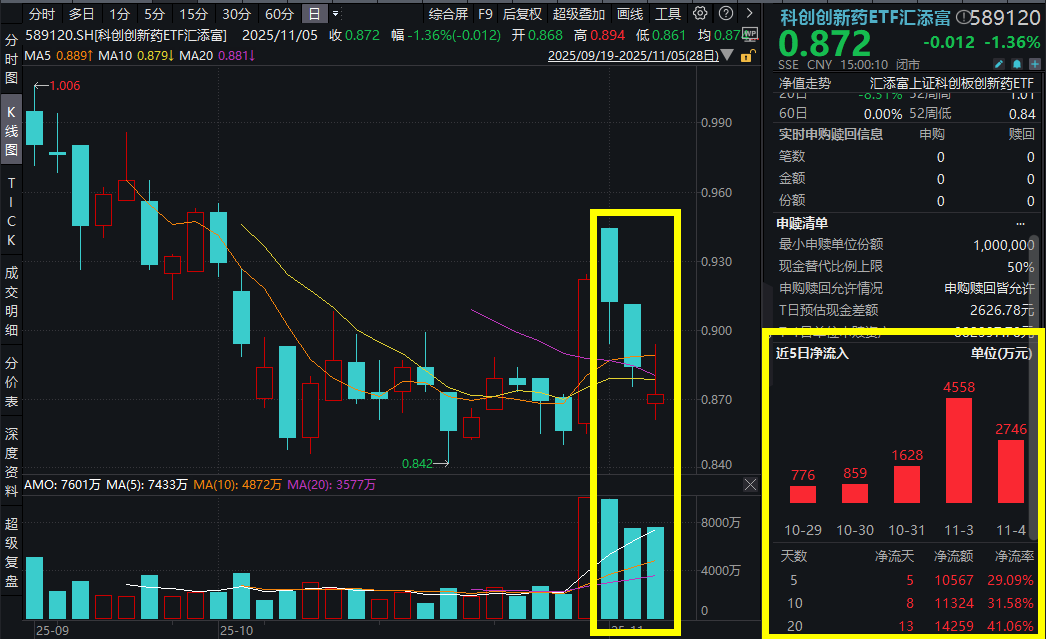Toggle the padlock icon near the date range
This screenshot has width=1046, height=639.
pos(747,55)
